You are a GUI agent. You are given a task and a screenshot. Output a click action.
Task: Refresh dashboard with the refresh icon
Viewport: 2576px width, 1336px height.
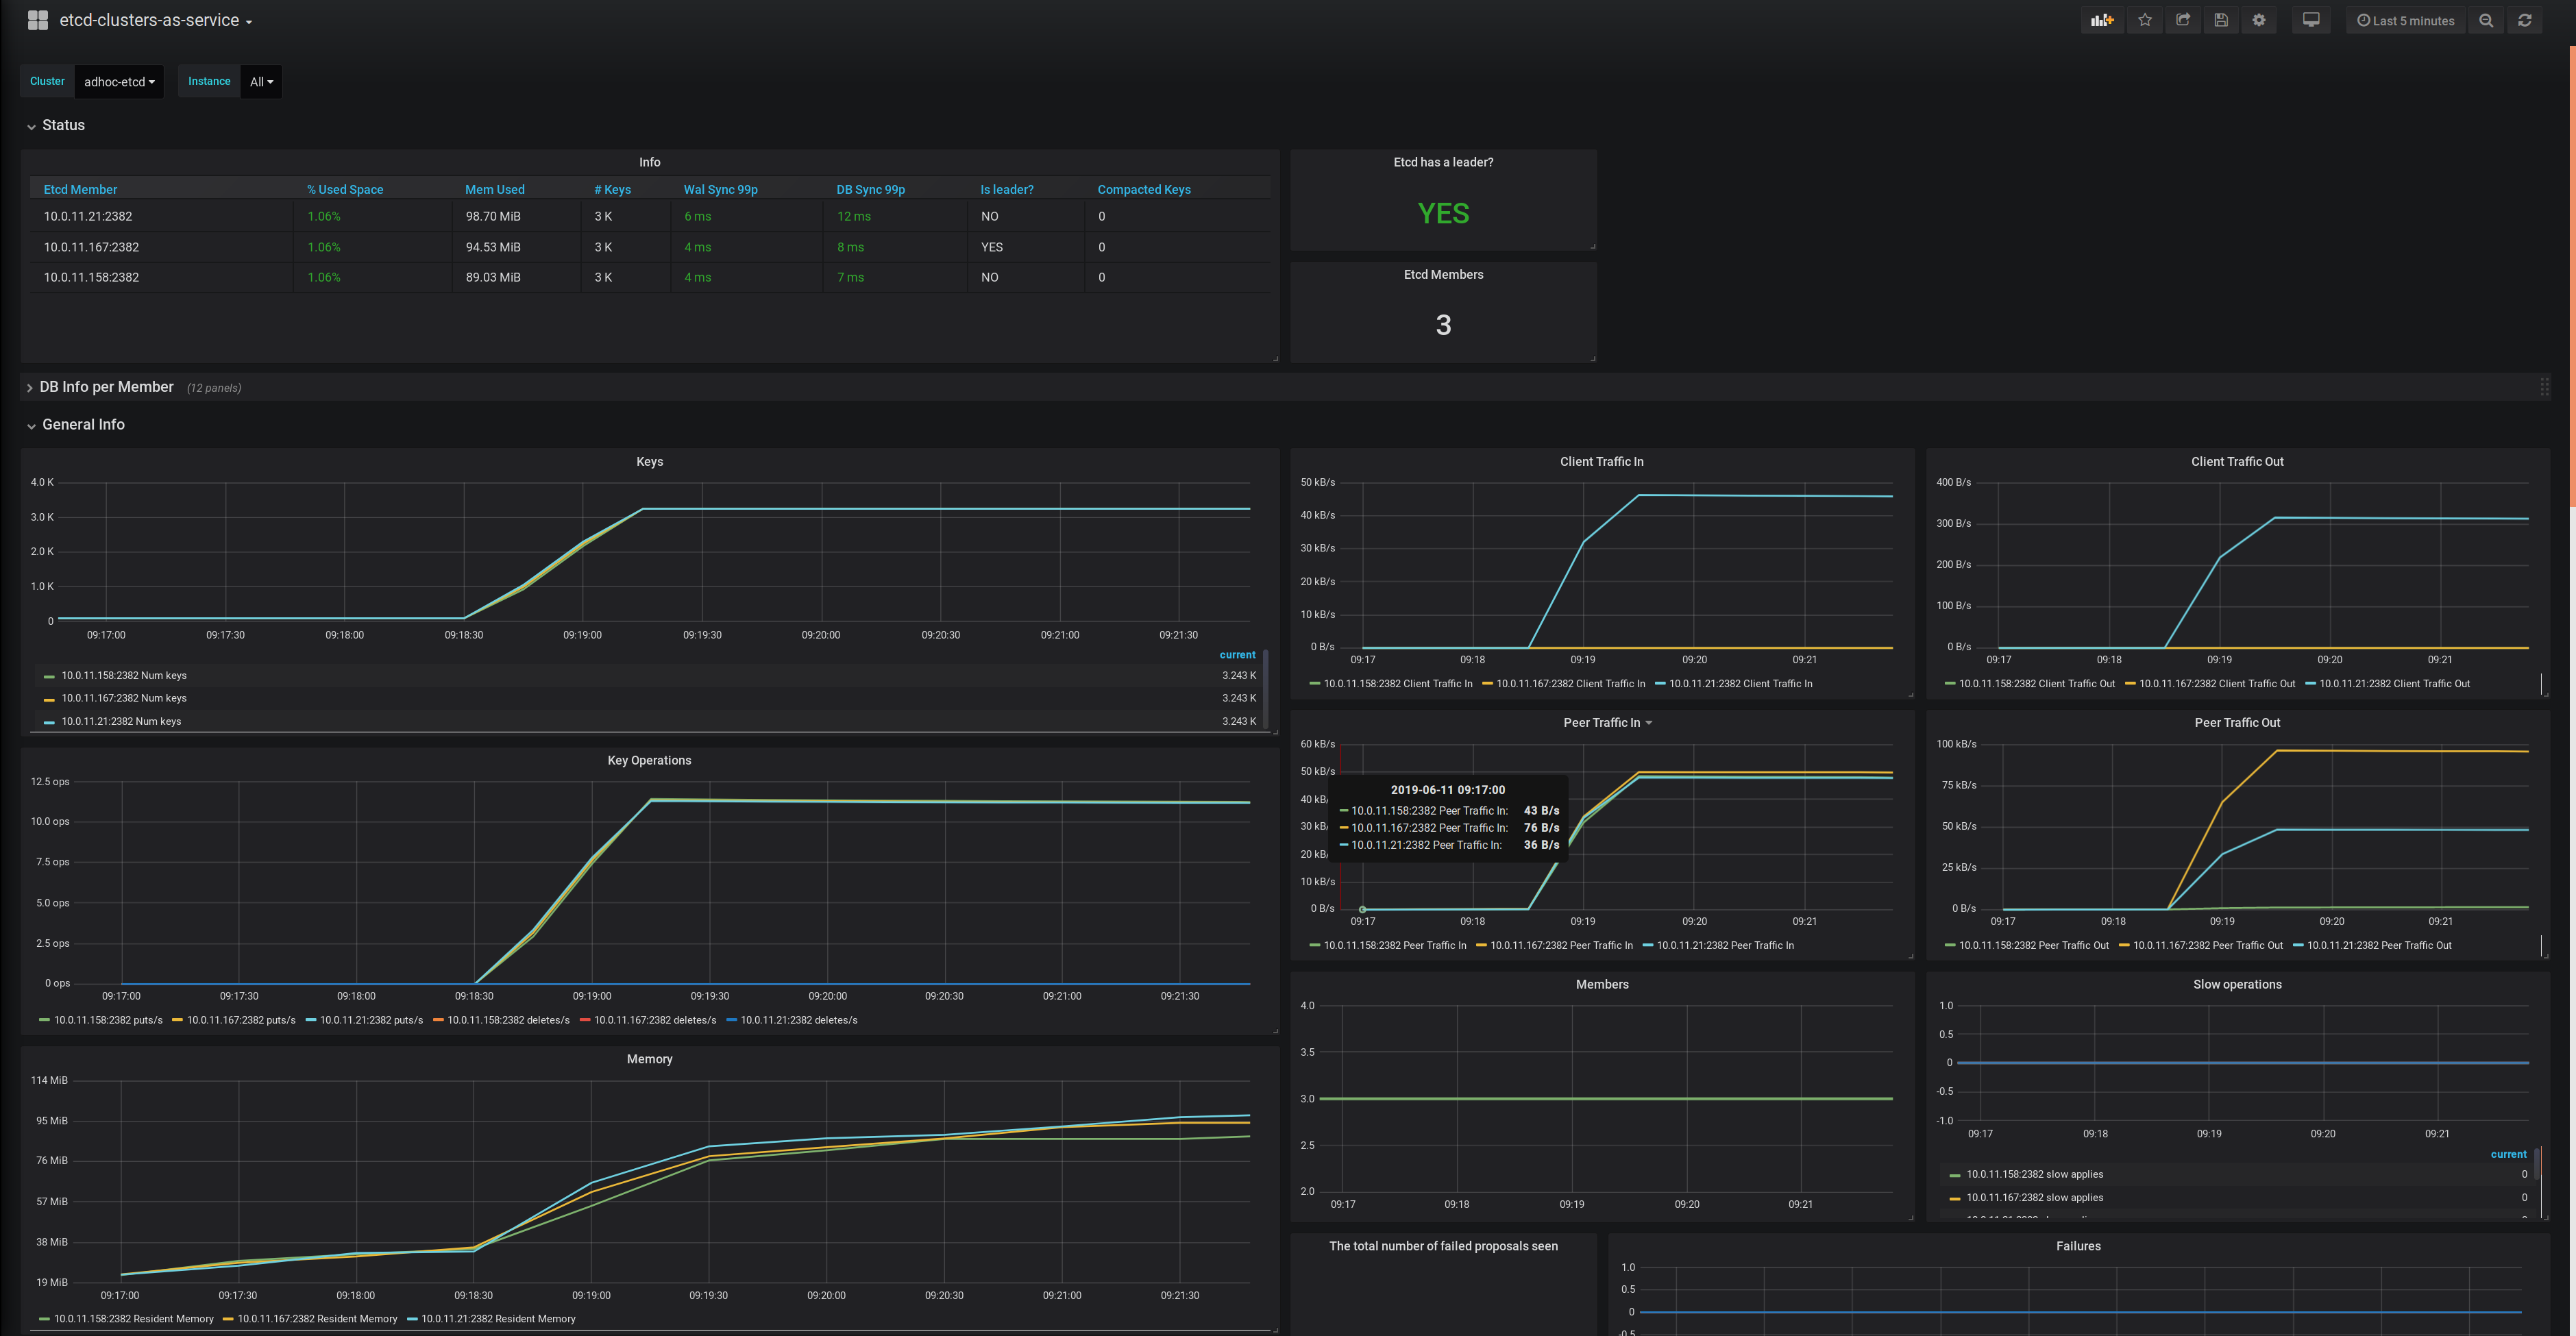pyautogui.click(x=2525, y=20)
